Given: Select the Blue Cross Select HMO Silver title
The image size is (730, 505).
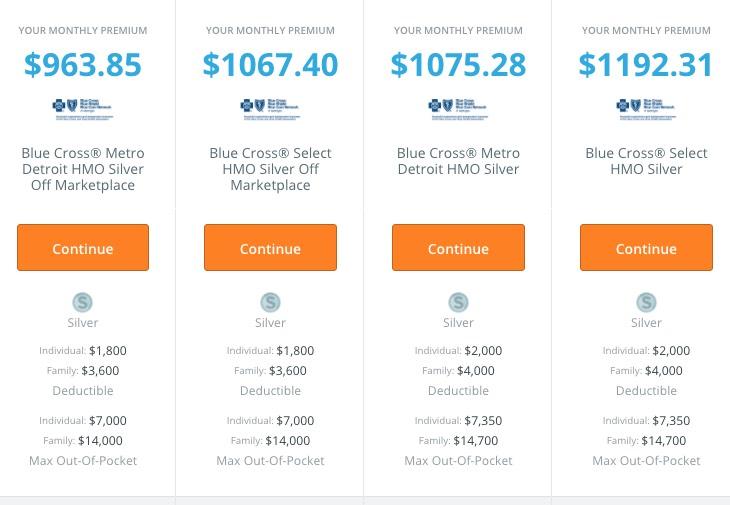Looking at the screenshot, I should (x=646, y=161).
